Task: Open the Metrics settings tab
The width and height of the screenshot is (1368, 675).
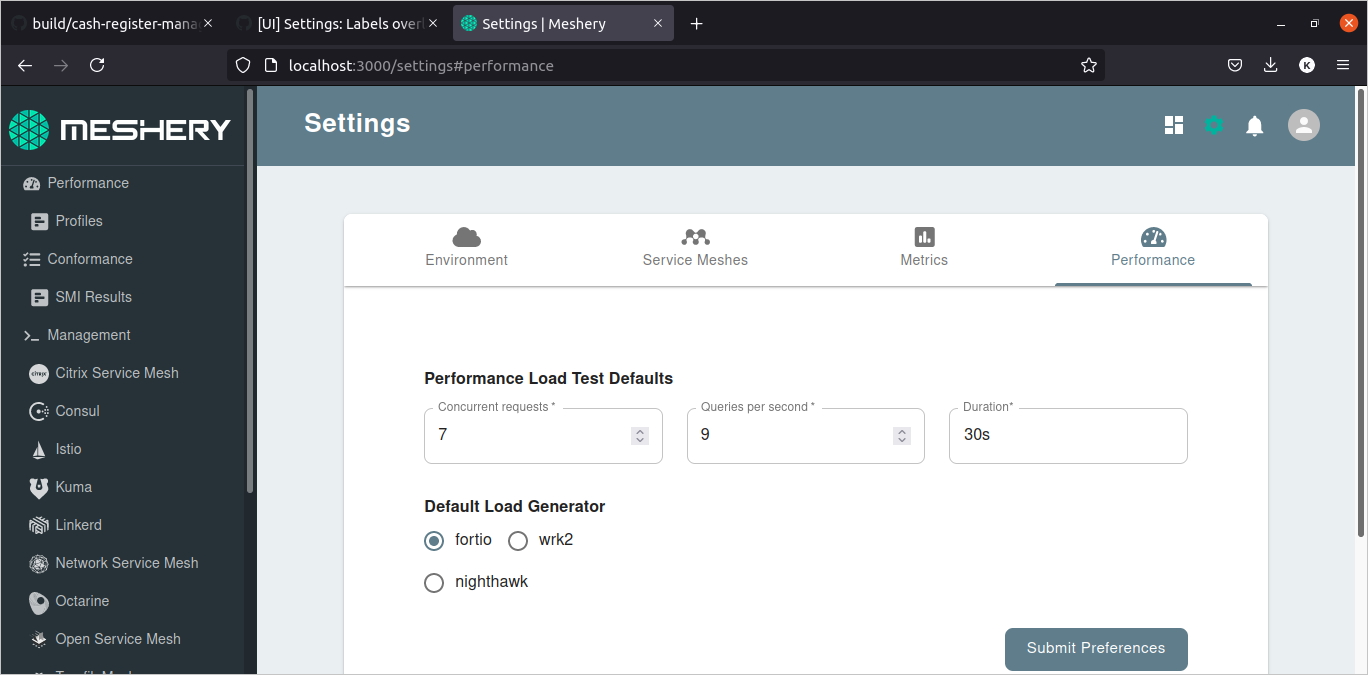Action: point(923,248)
